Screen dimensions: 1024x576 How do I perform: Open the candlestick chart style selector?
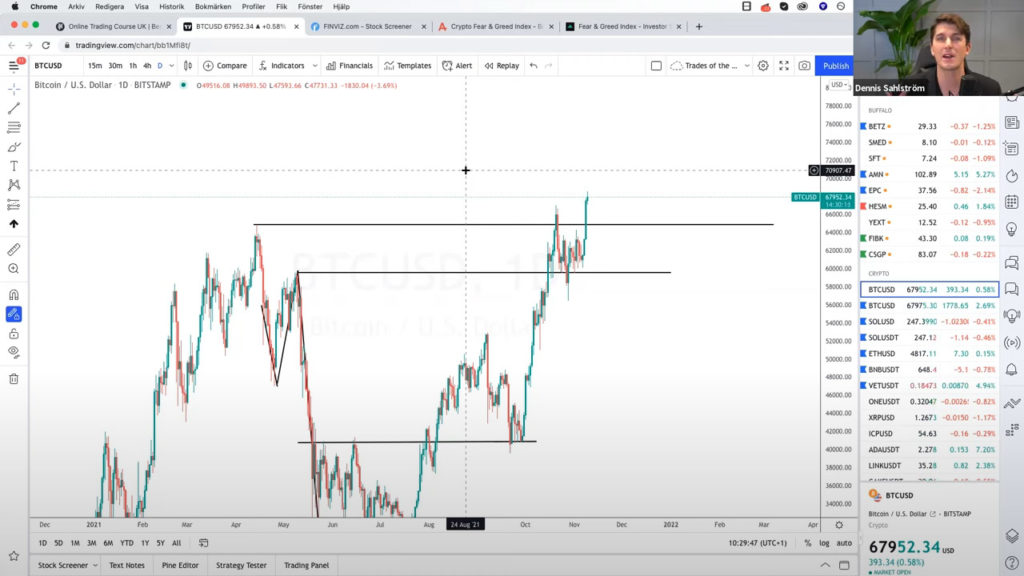point(187,65)
